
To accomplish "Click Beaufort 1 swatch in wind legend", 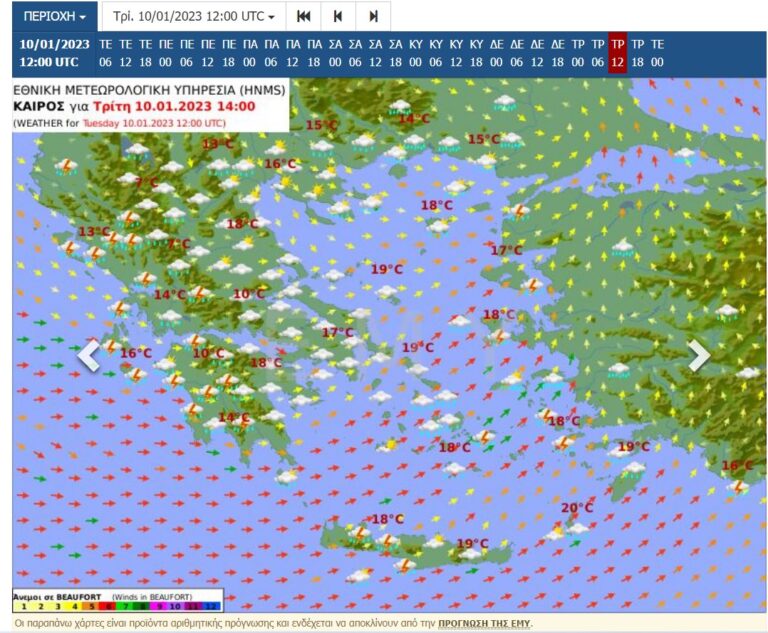I will (x=22, y=605).
